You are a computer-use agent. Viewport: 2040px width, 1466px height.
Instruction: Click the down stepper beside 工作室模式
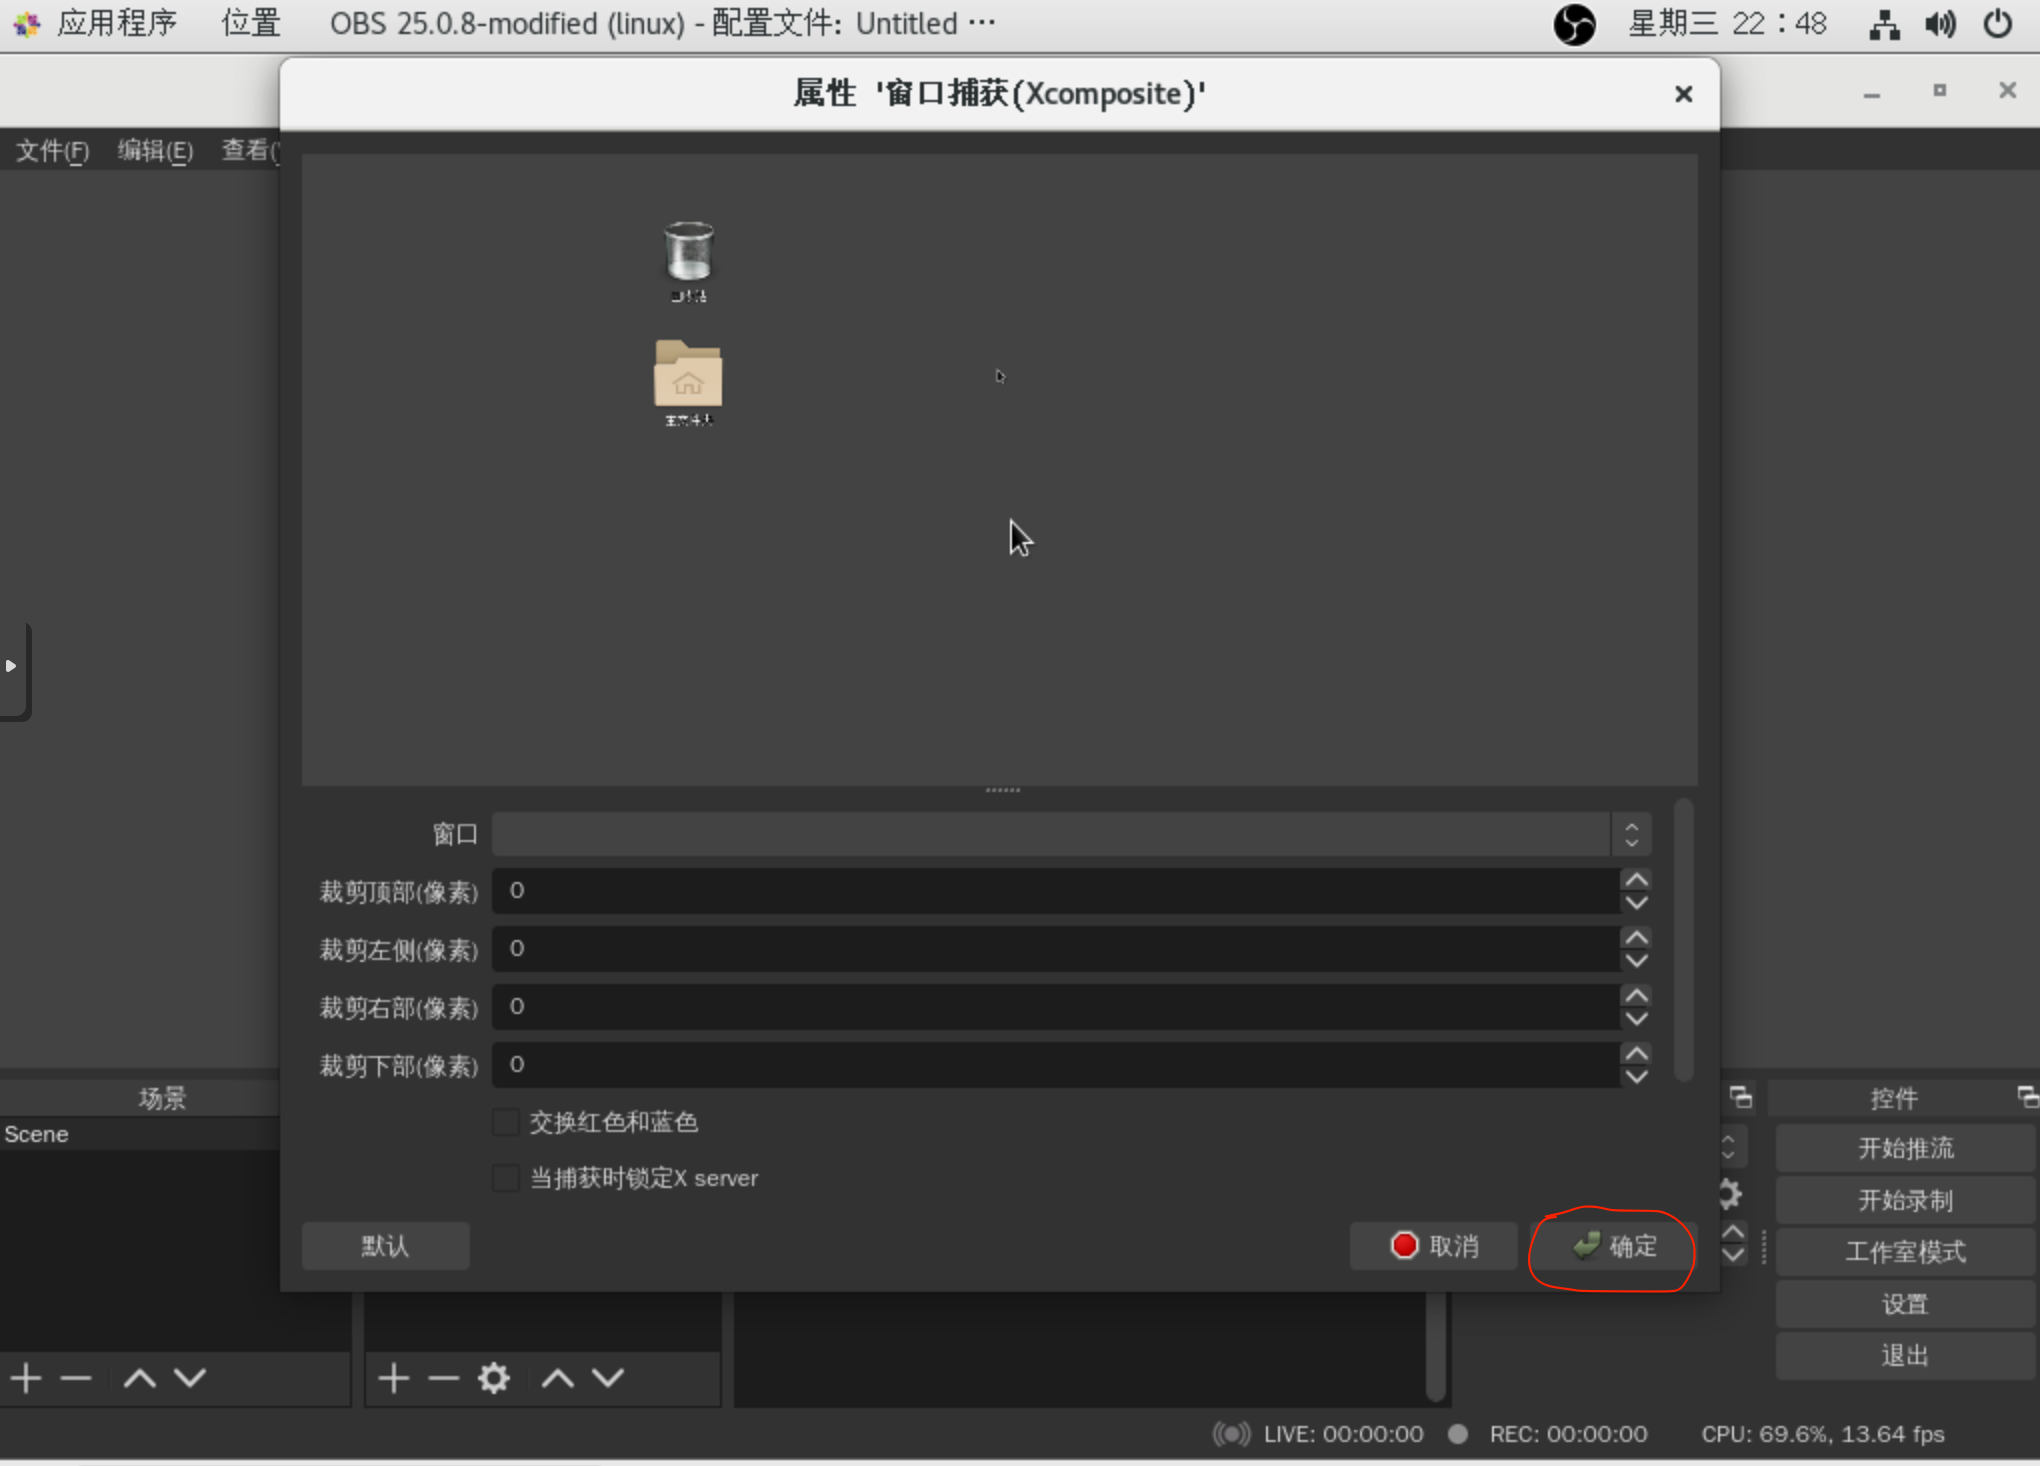[1734, 1254]
